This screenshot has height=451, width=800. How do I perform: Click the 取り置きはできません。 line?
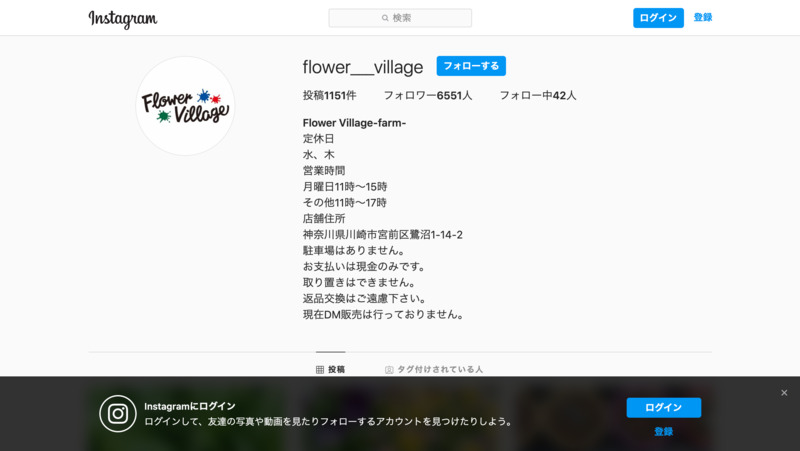(361, 283)
